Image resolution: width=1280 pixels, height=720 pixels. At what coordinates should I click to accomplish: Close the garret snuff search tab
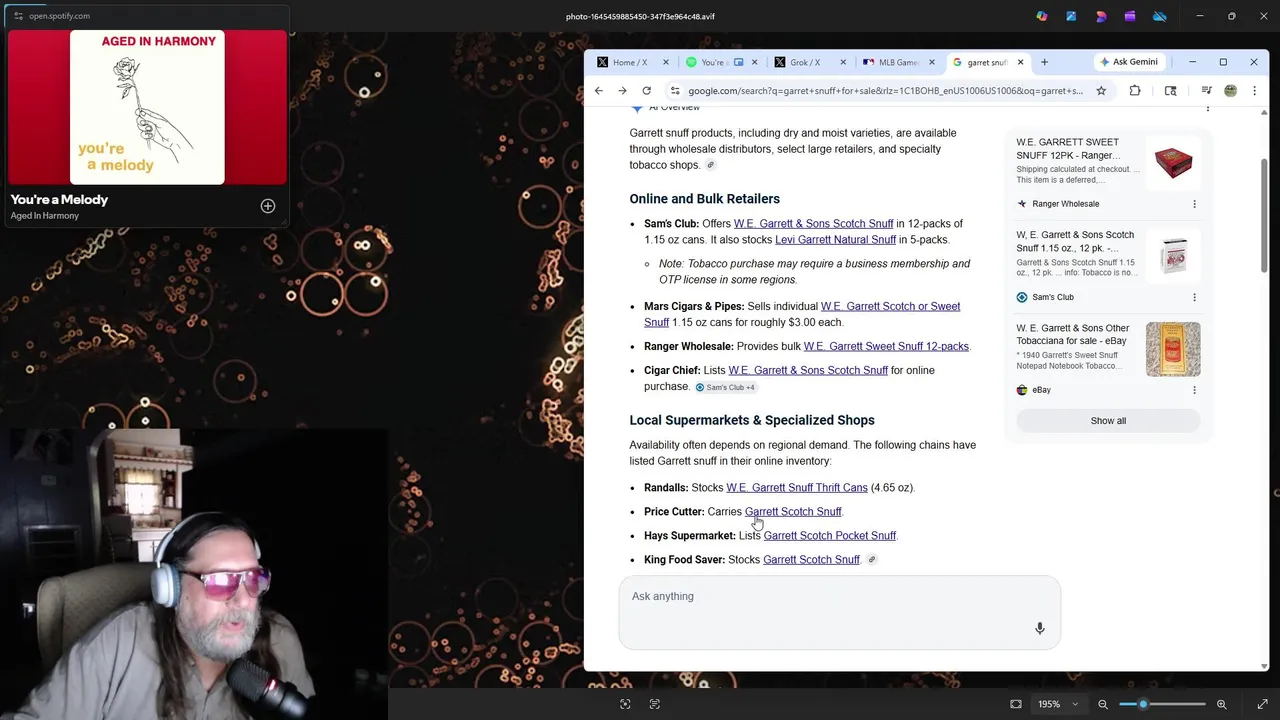1020,62
